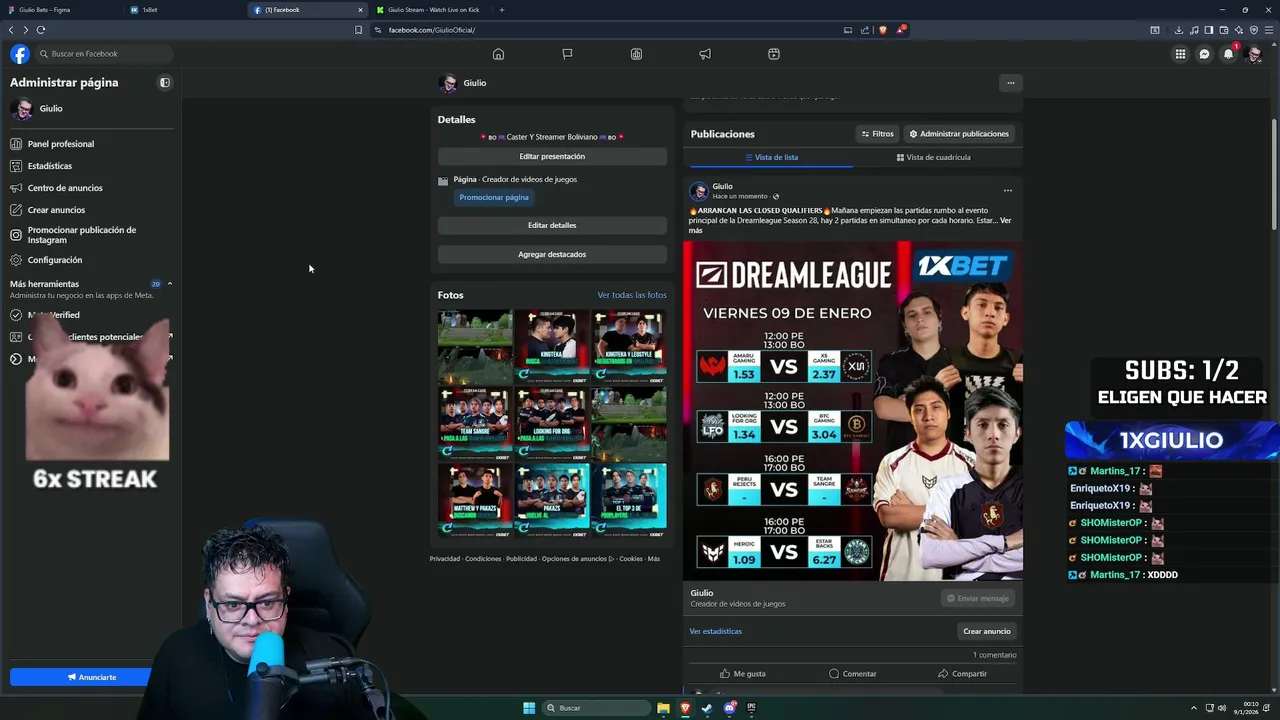Click Promocionar página button
Screen dimensions: 1280x720
[494, 197]
